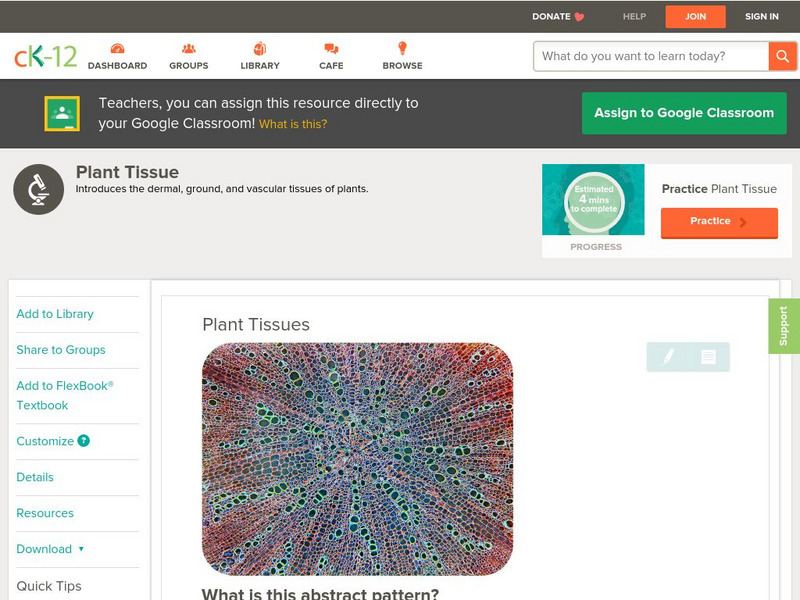Select the Details sidebar item
Screen dimensions: 800x600
point(35,477)
